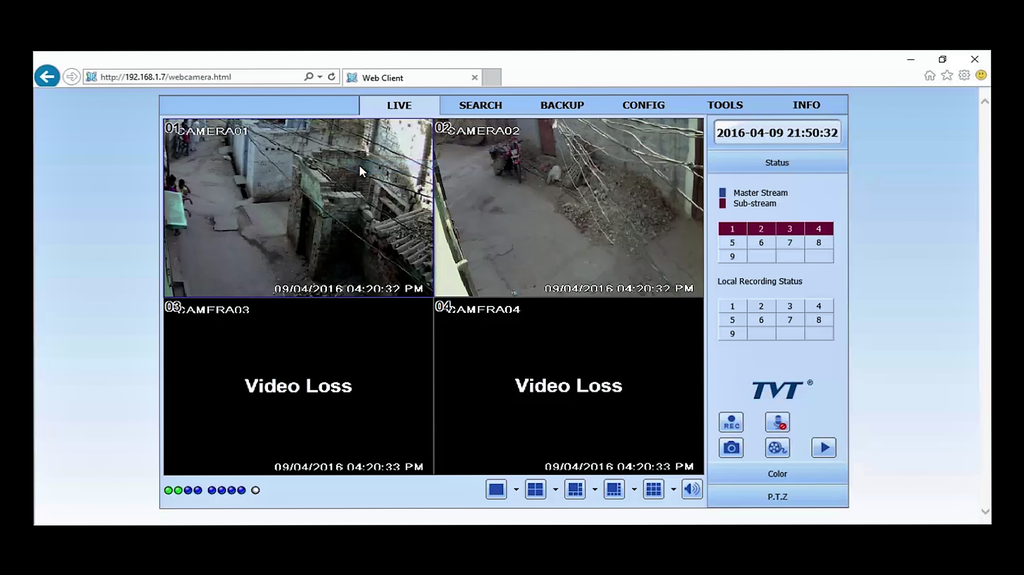Click the microphone talk icon
The height and width of the screenshot is (575, 1024).
(x=777, y=422)
